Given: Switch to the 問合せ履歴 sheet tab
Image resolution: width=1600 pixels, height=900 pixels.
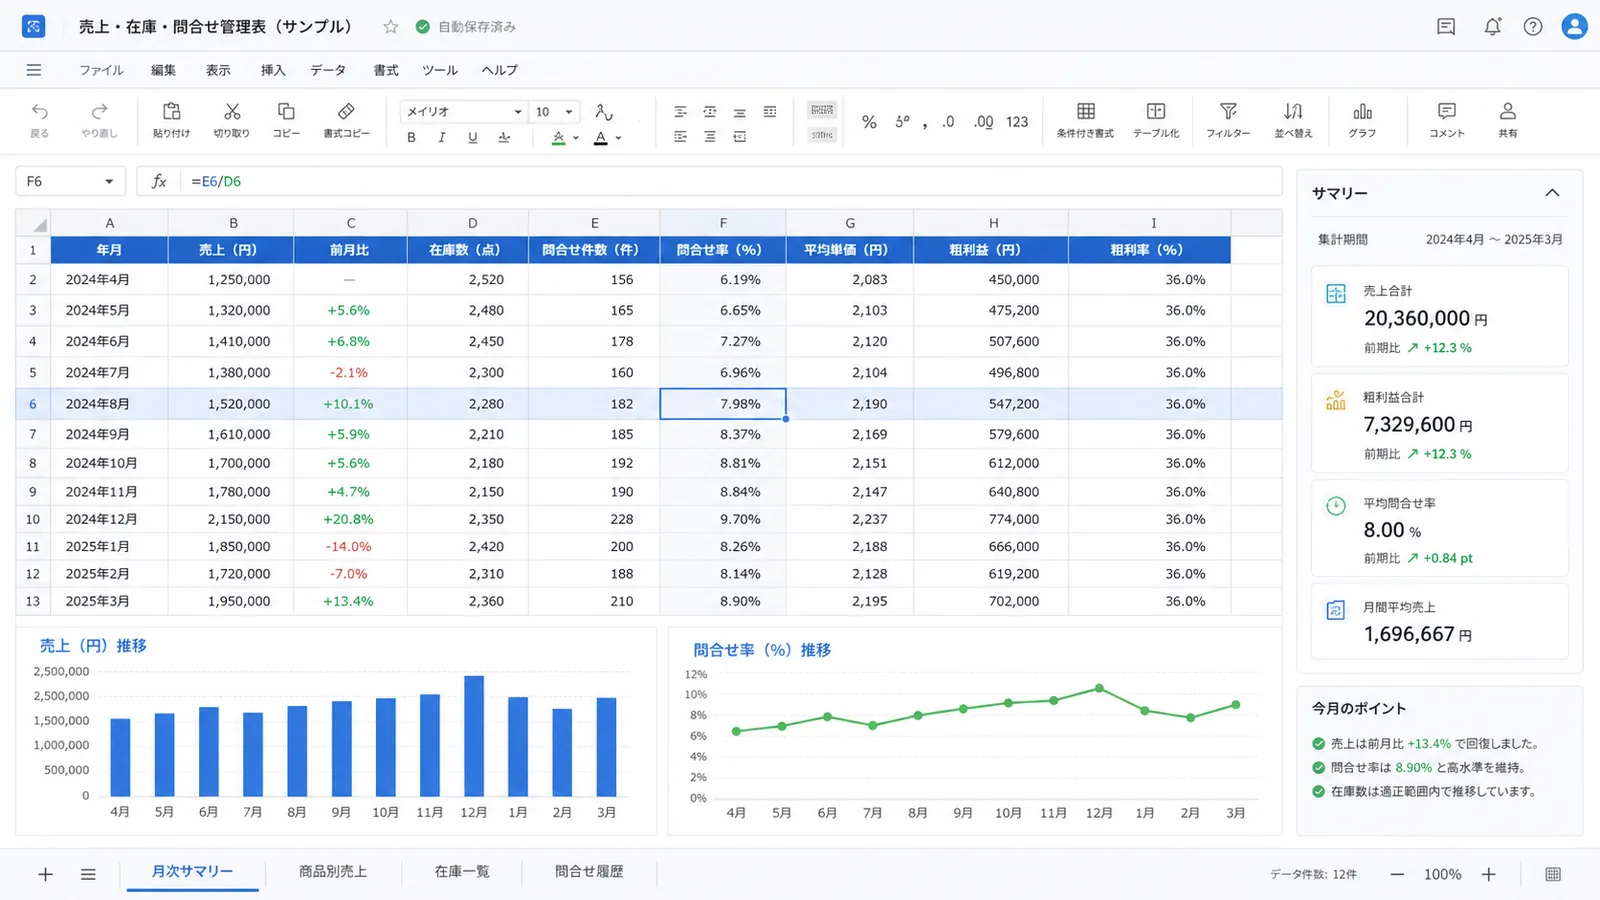Looking at the screenshot, I should click(x=589, y=872).
